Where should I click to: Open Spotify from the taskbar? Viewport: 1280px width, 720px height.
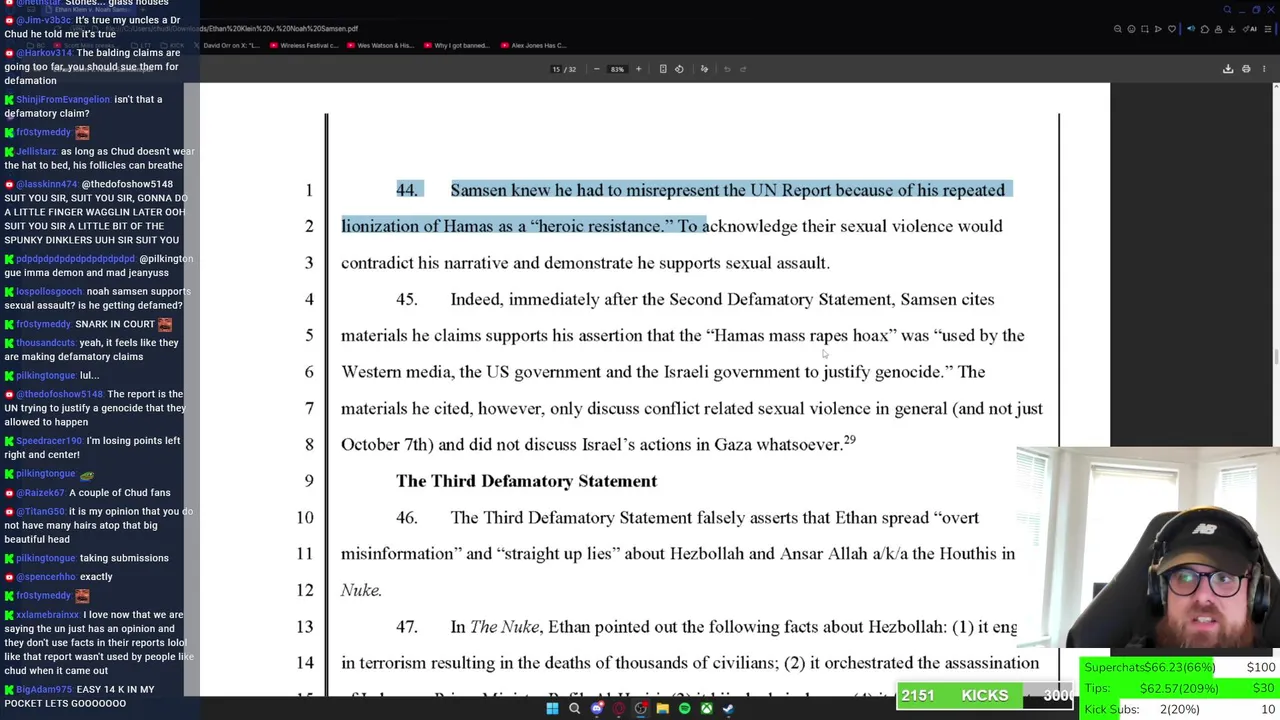(684, 709)
